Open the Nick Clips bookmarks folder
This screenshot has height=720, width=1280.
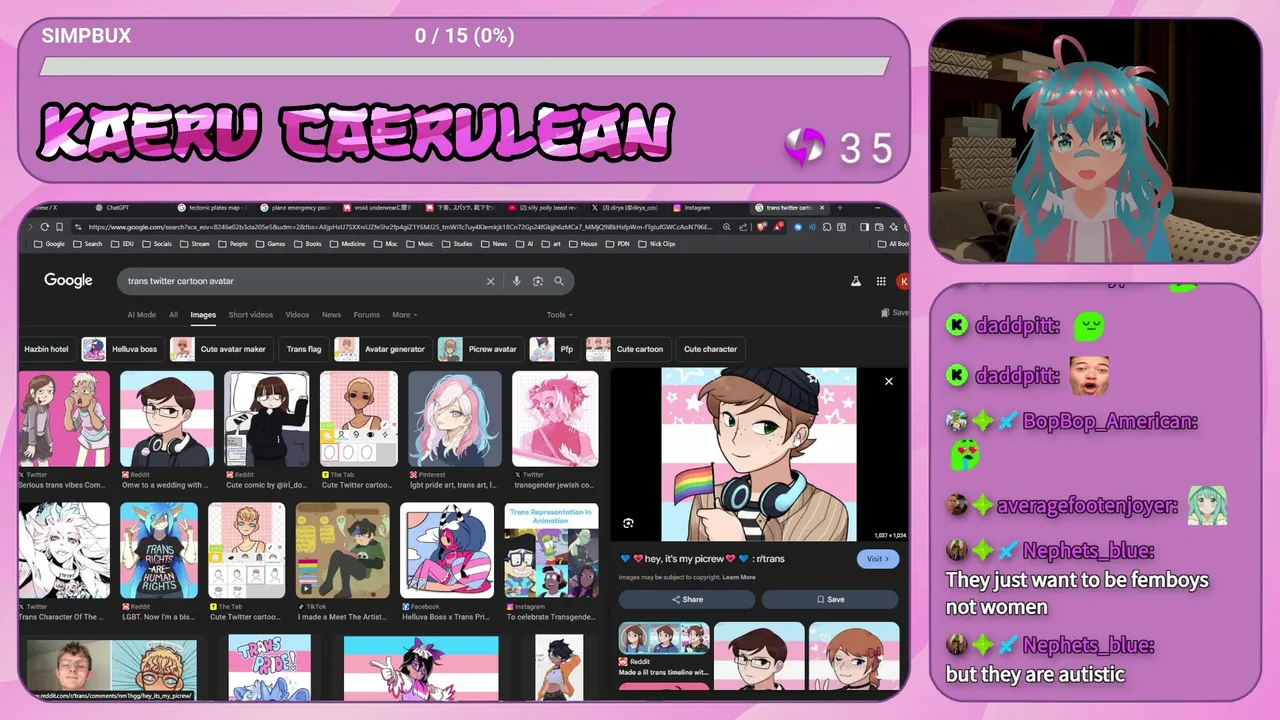pyautogui.click(x=657, y=244)
